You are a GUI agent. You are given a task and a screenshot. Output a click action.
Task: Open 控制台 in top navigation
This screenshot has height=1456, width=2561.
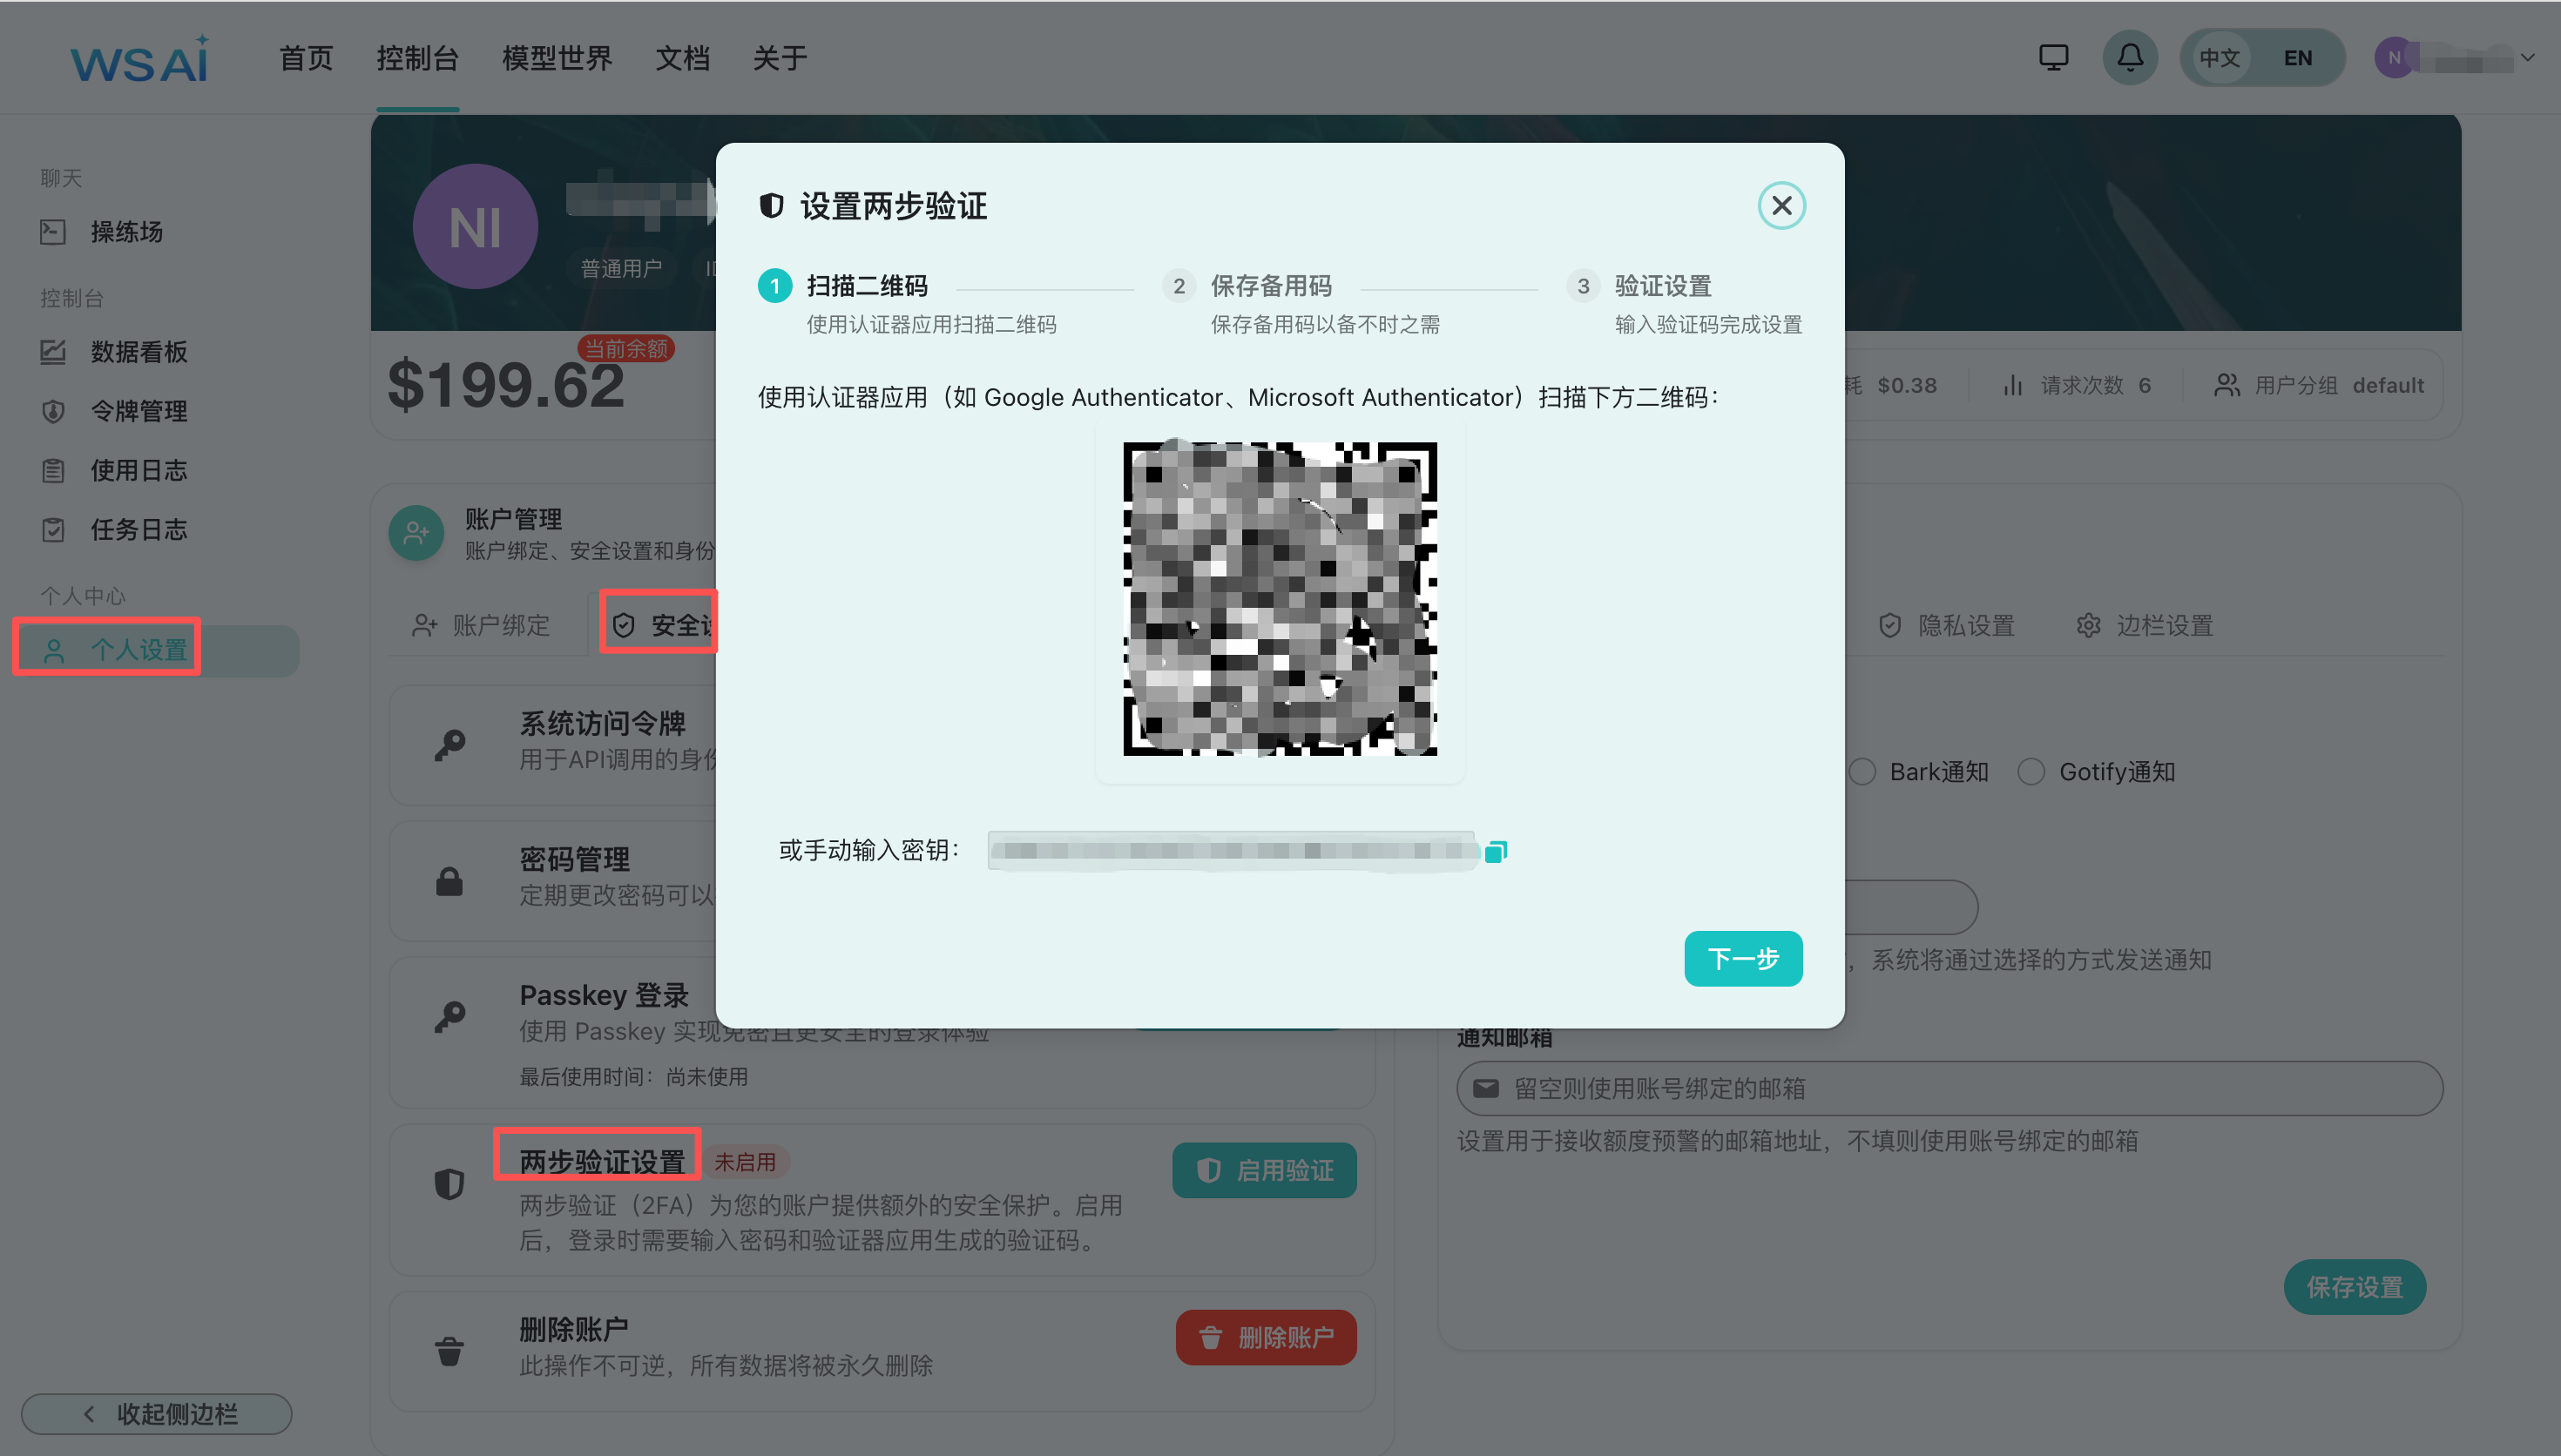pyautogui.click(x=417, y=58)
